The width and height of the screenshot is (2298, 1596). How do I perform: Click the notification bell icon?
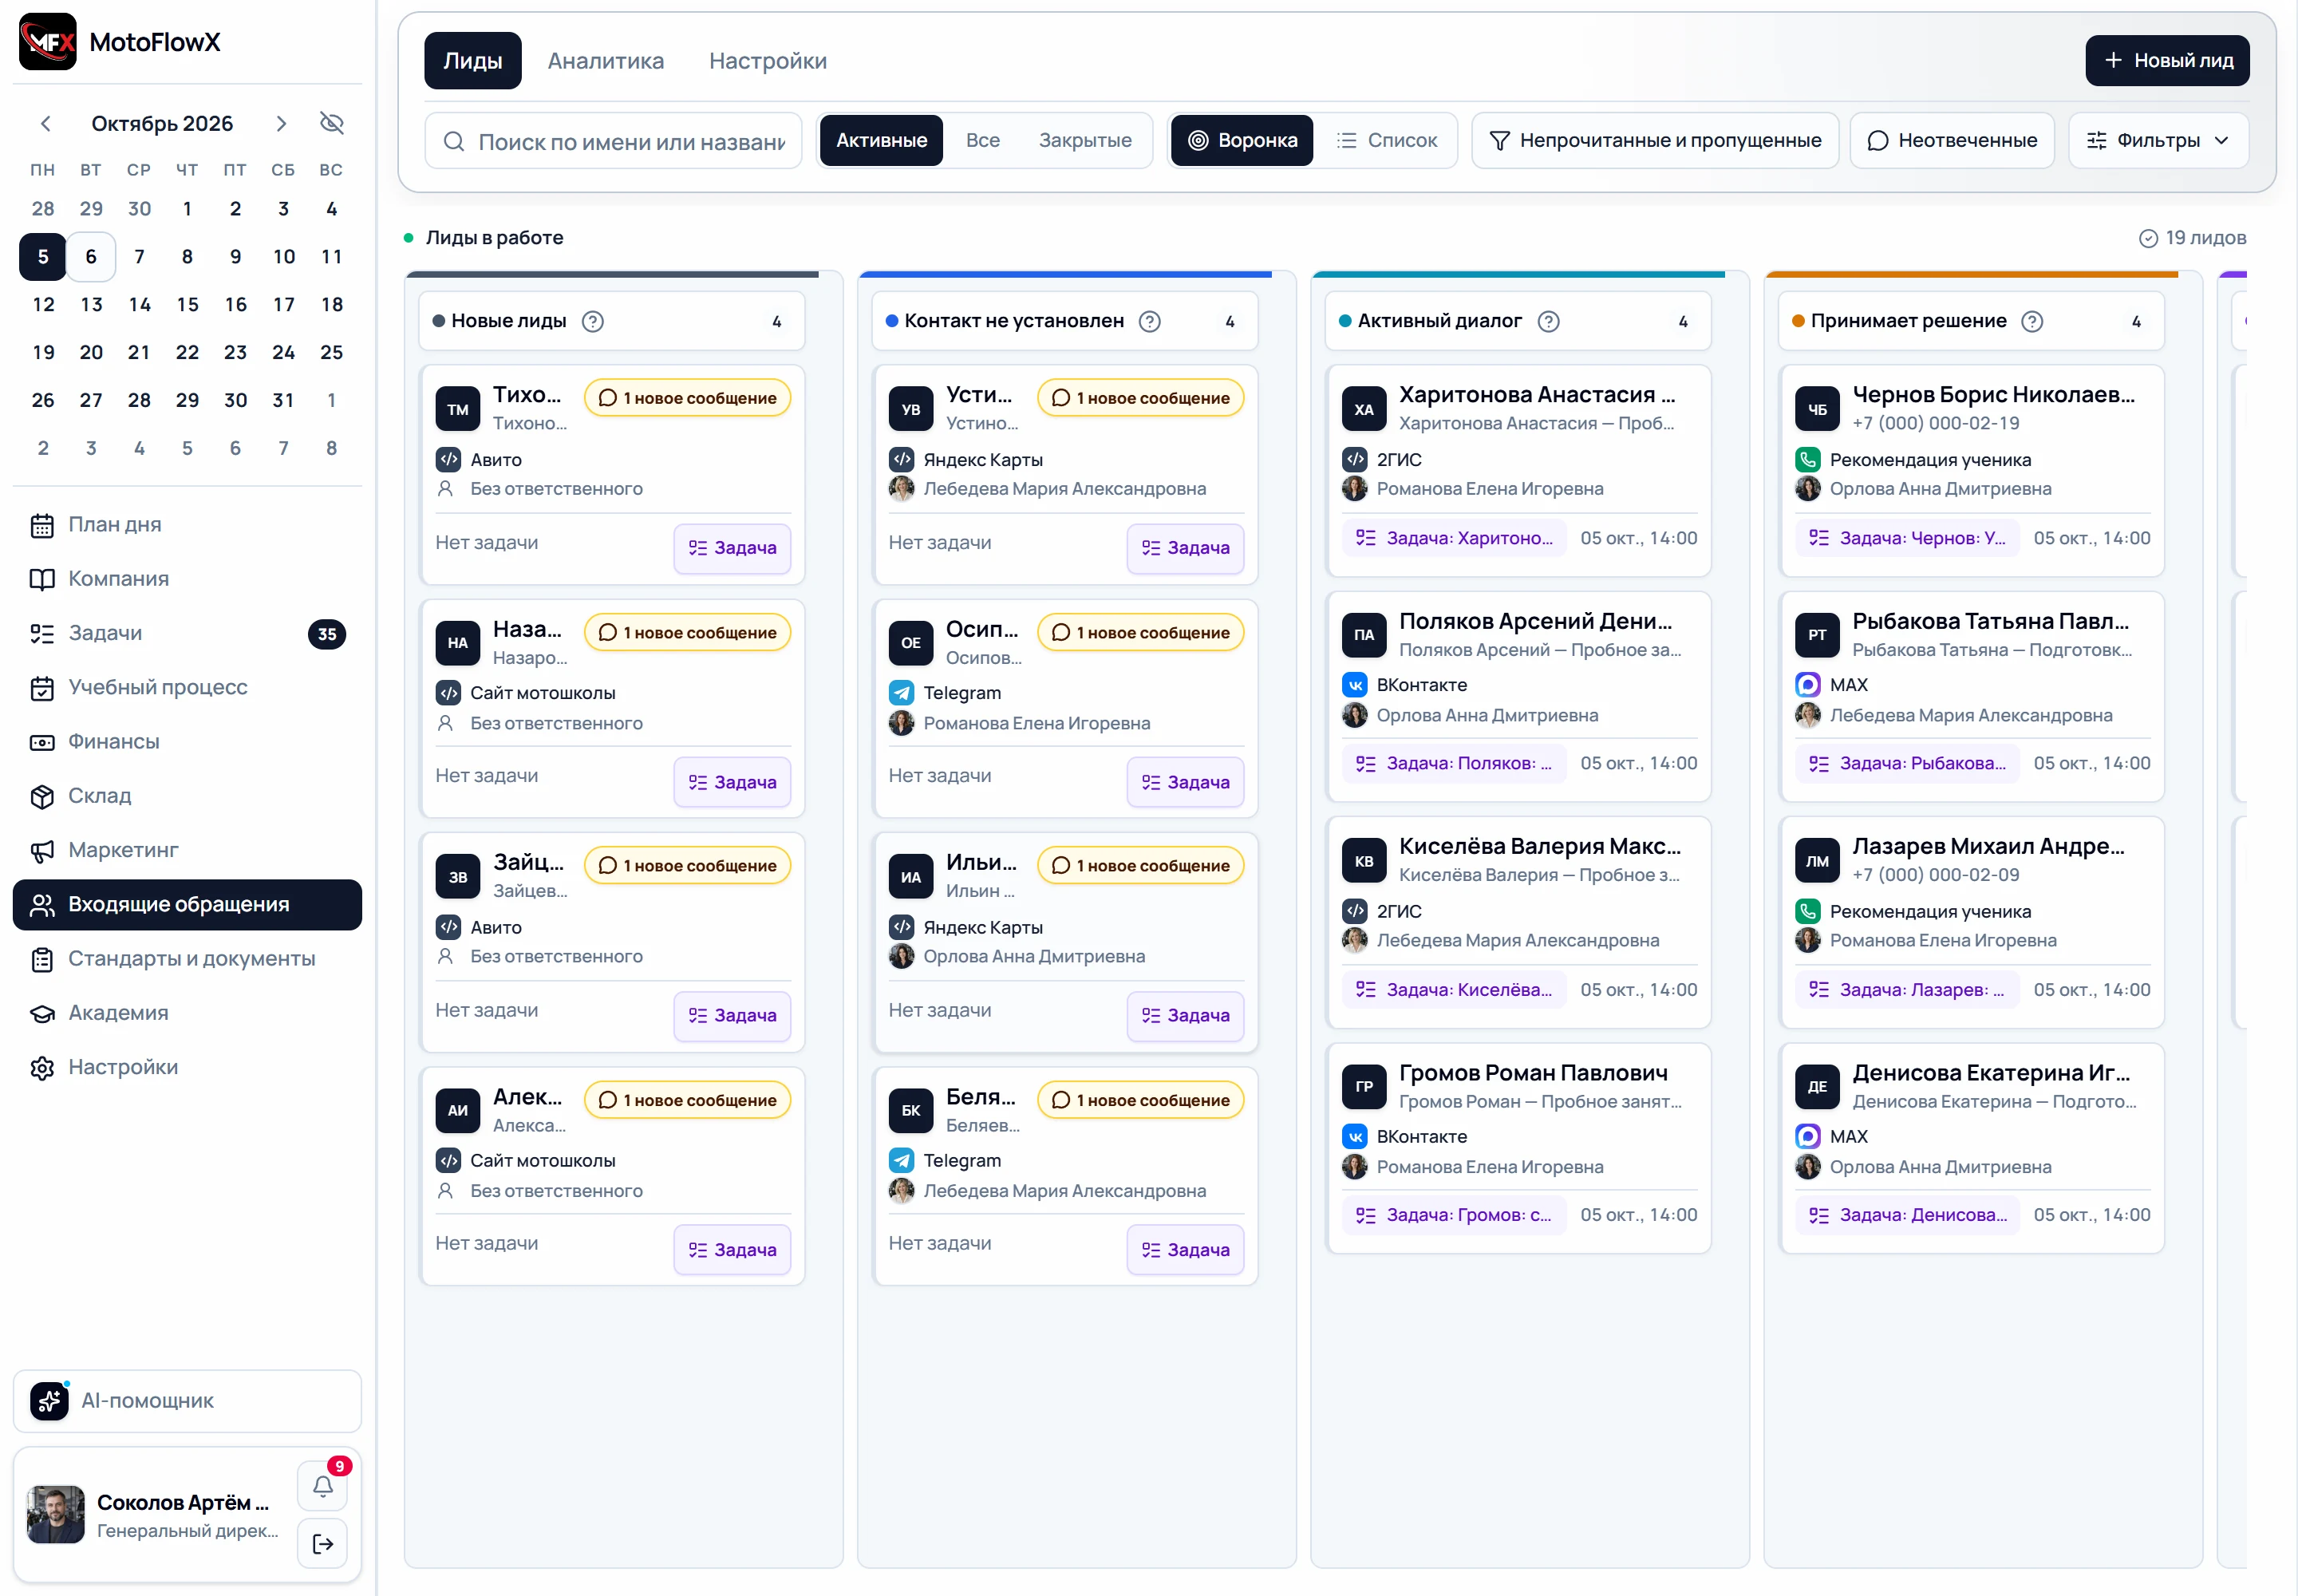[322, 1486]
